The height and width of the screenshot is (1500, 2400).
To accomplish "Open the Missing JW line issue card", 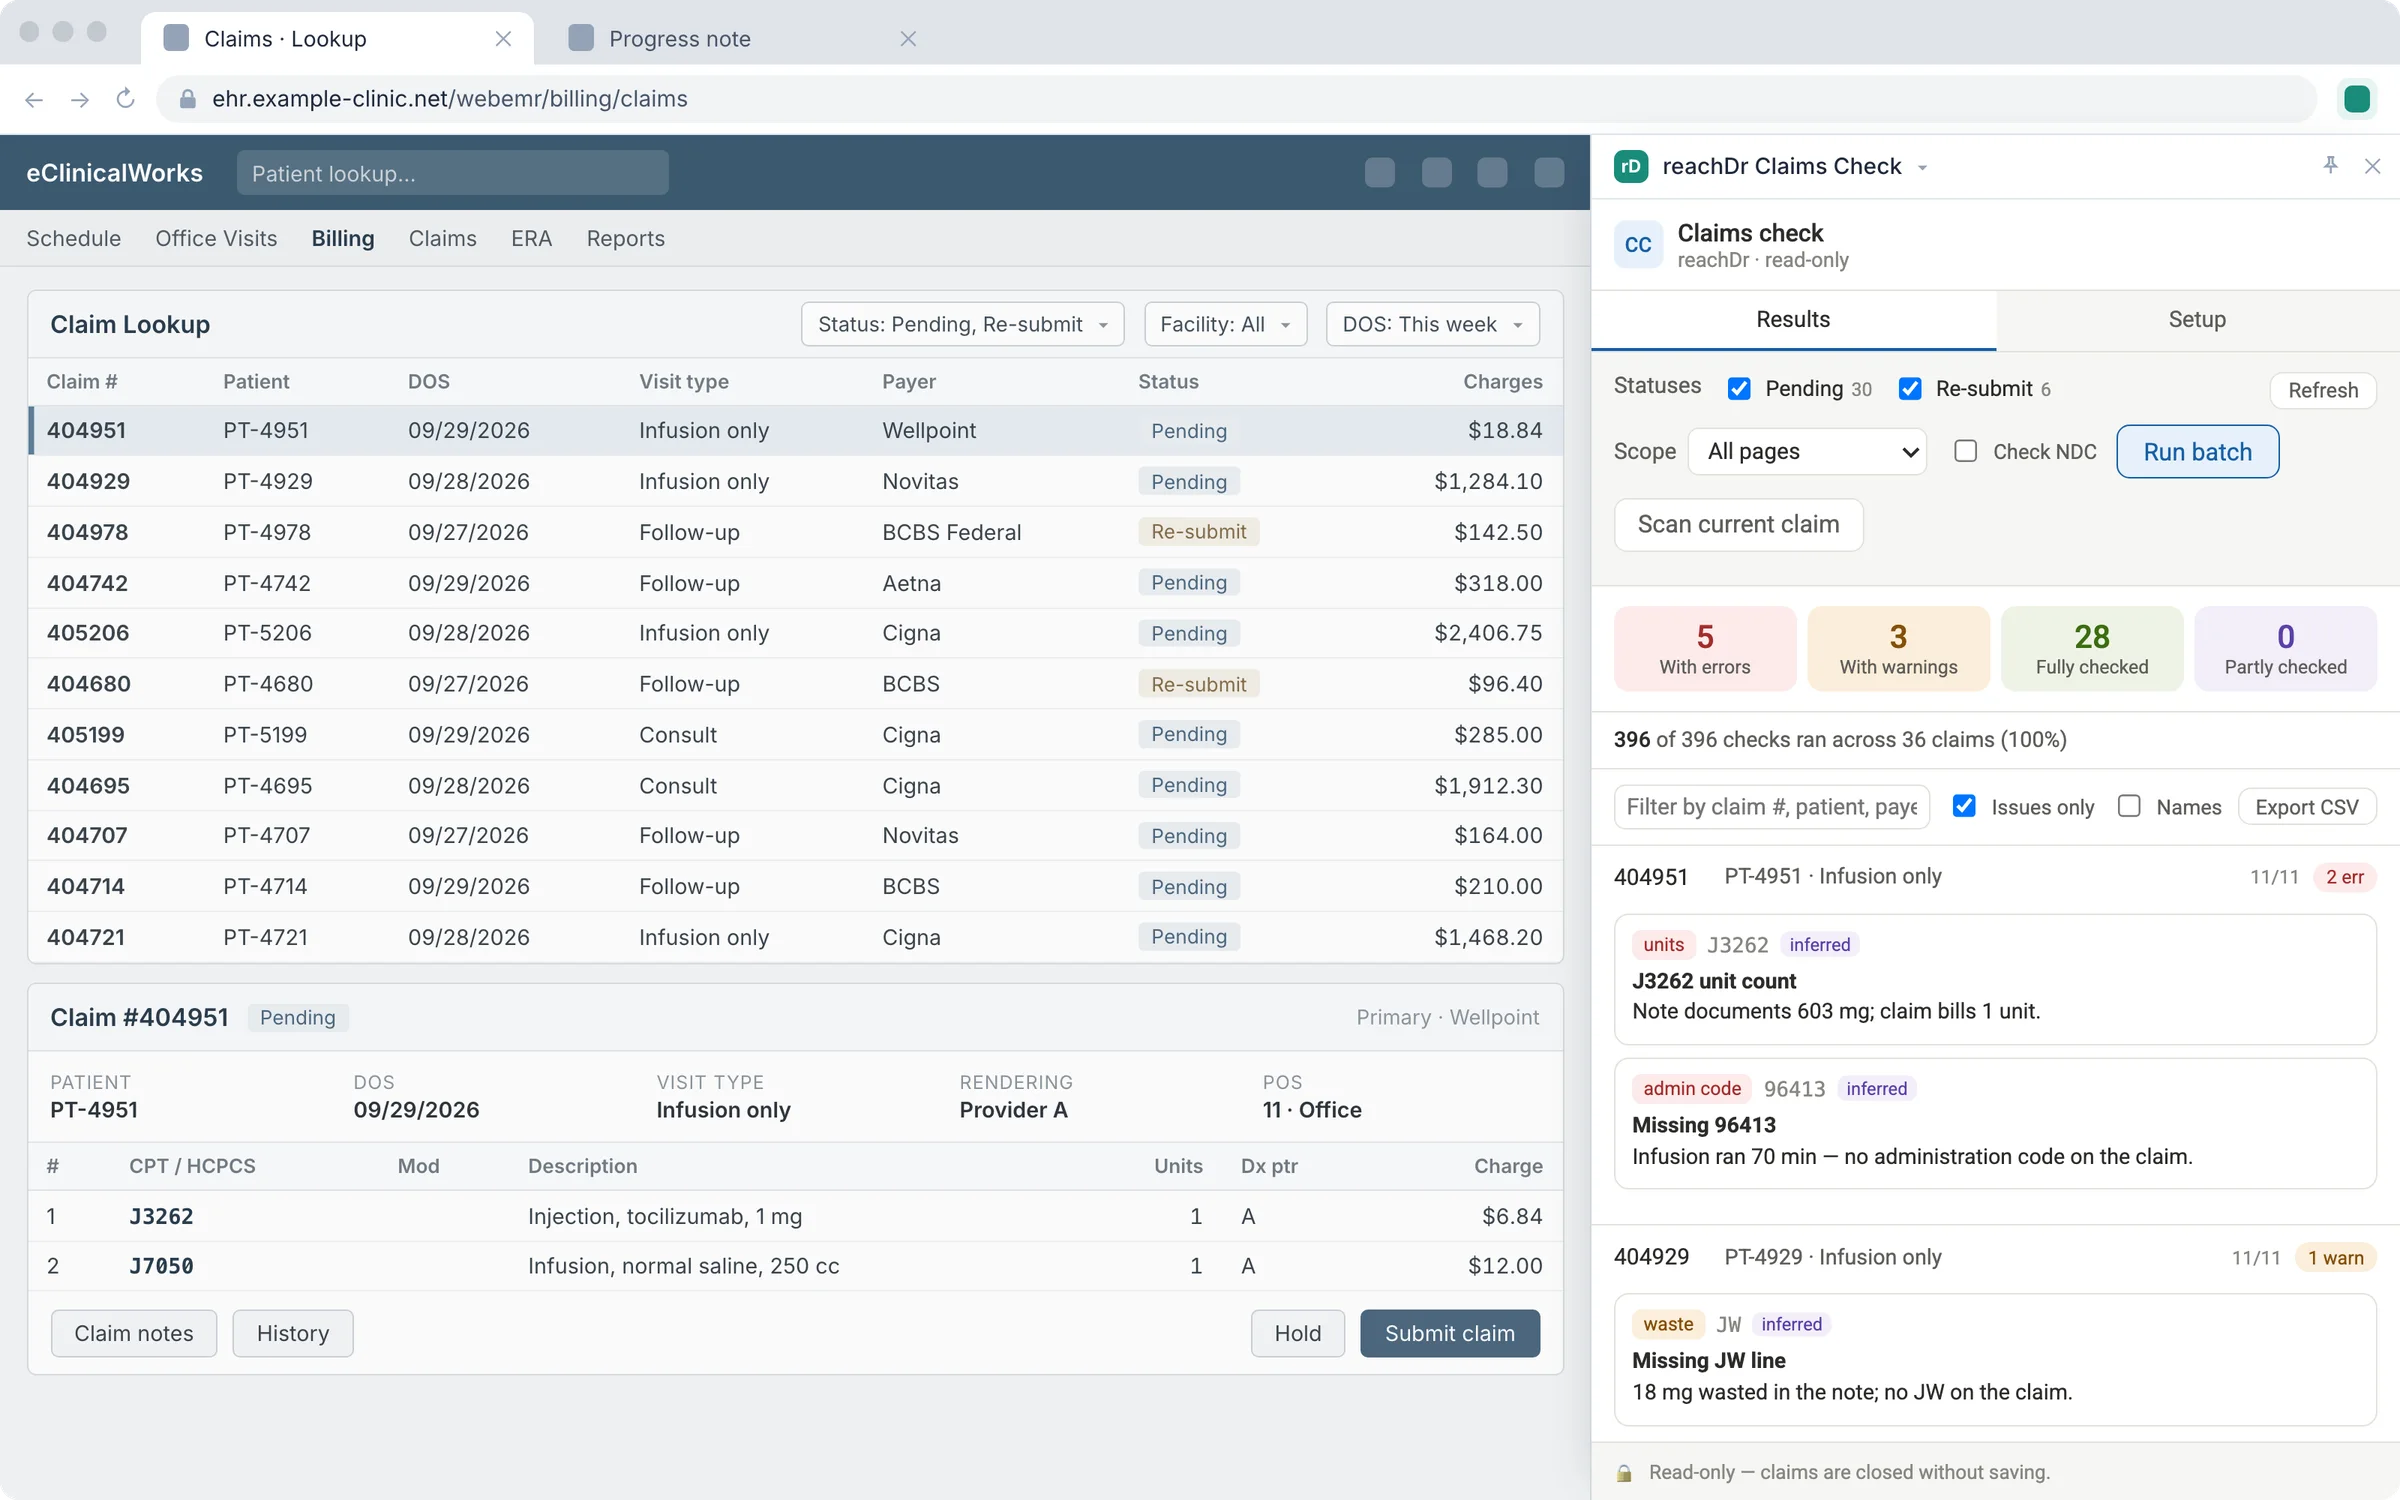I will tap(1994, 1359).
